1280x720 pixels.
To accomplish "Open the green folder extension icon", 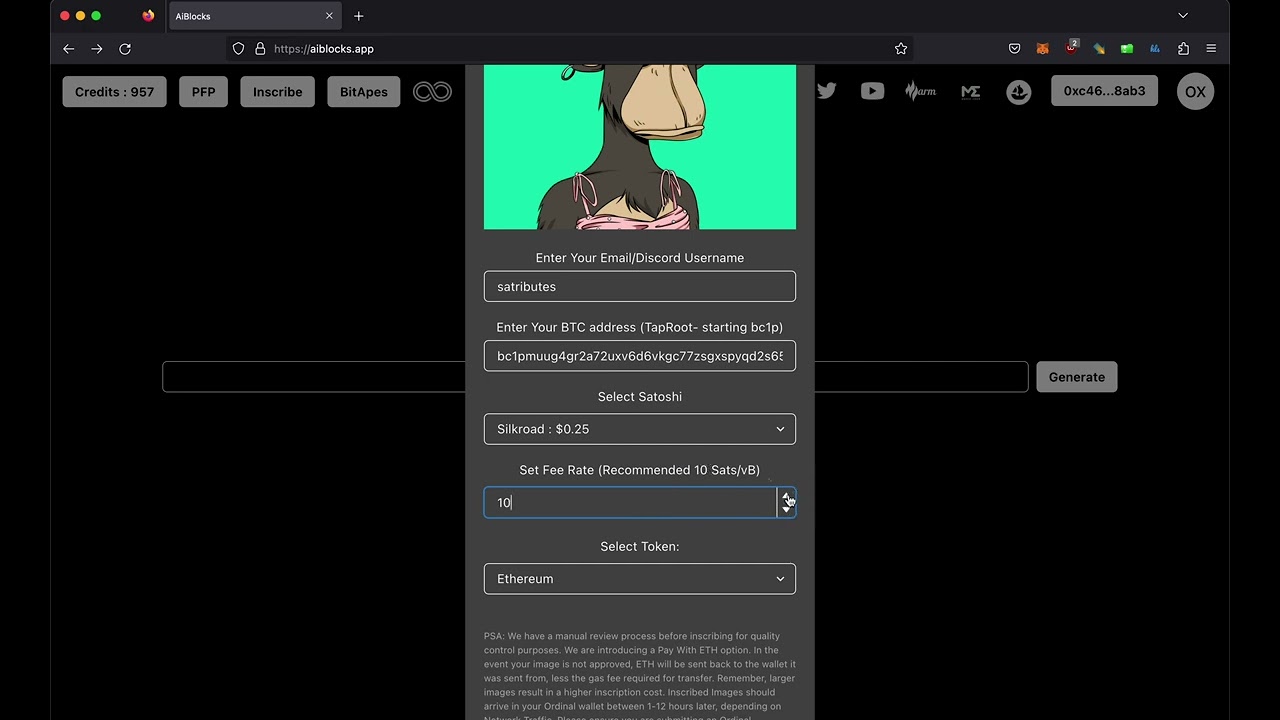I will [1127, 48].
